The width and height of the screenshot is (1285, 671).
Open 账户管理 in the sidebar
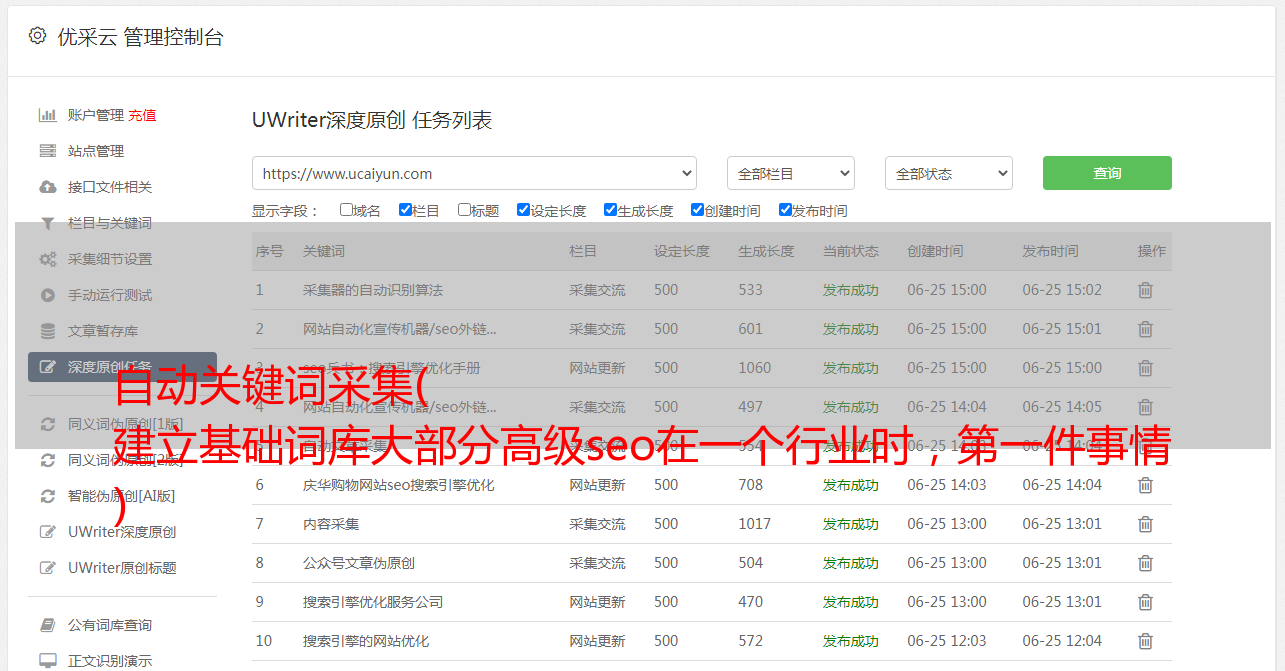point(96,115)
